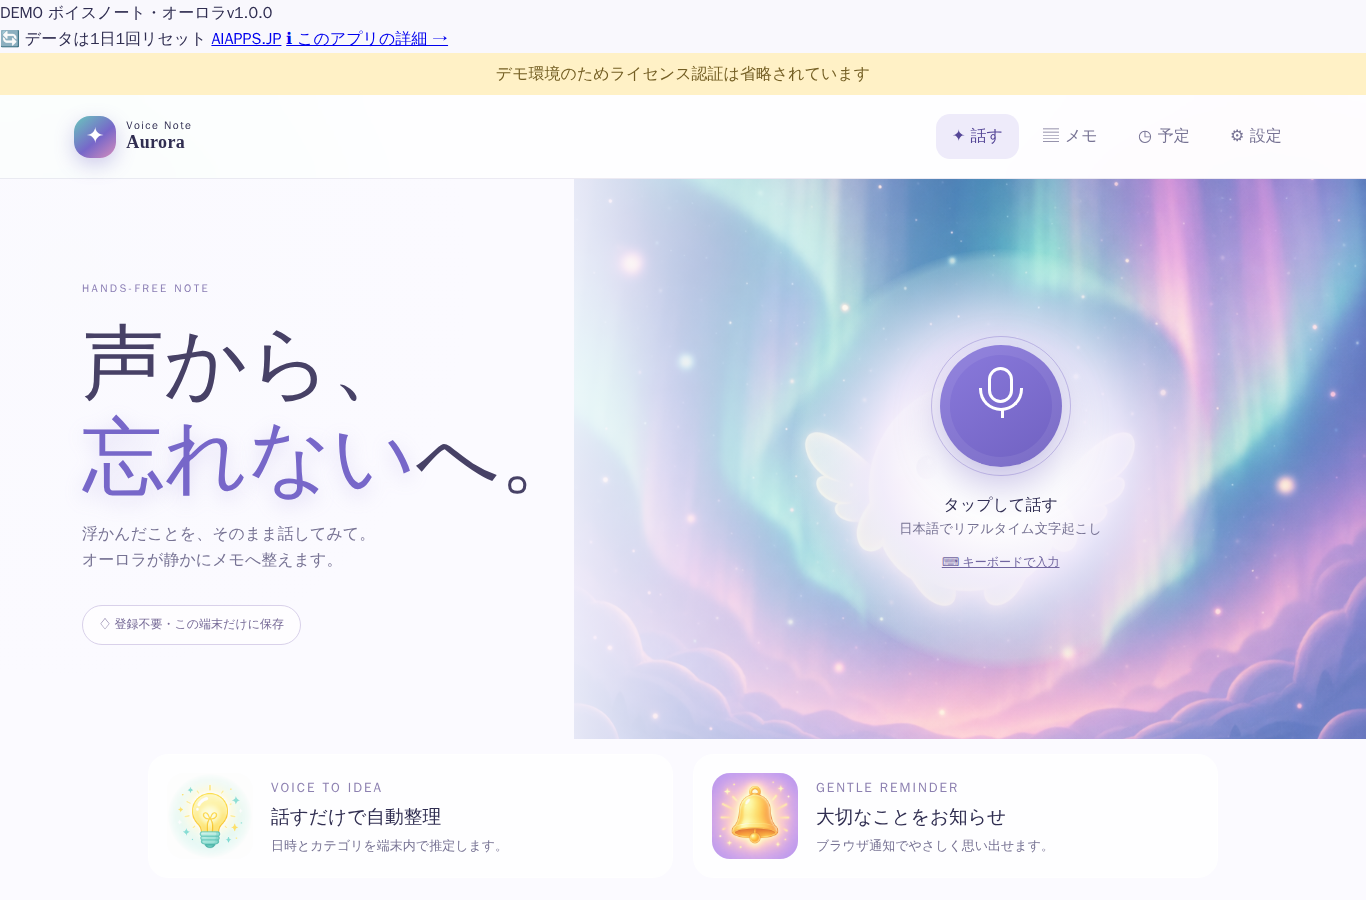This screenshot has height=900, width=1366.
Task: Open the 予定 schedule tab
Action: 1164,136
